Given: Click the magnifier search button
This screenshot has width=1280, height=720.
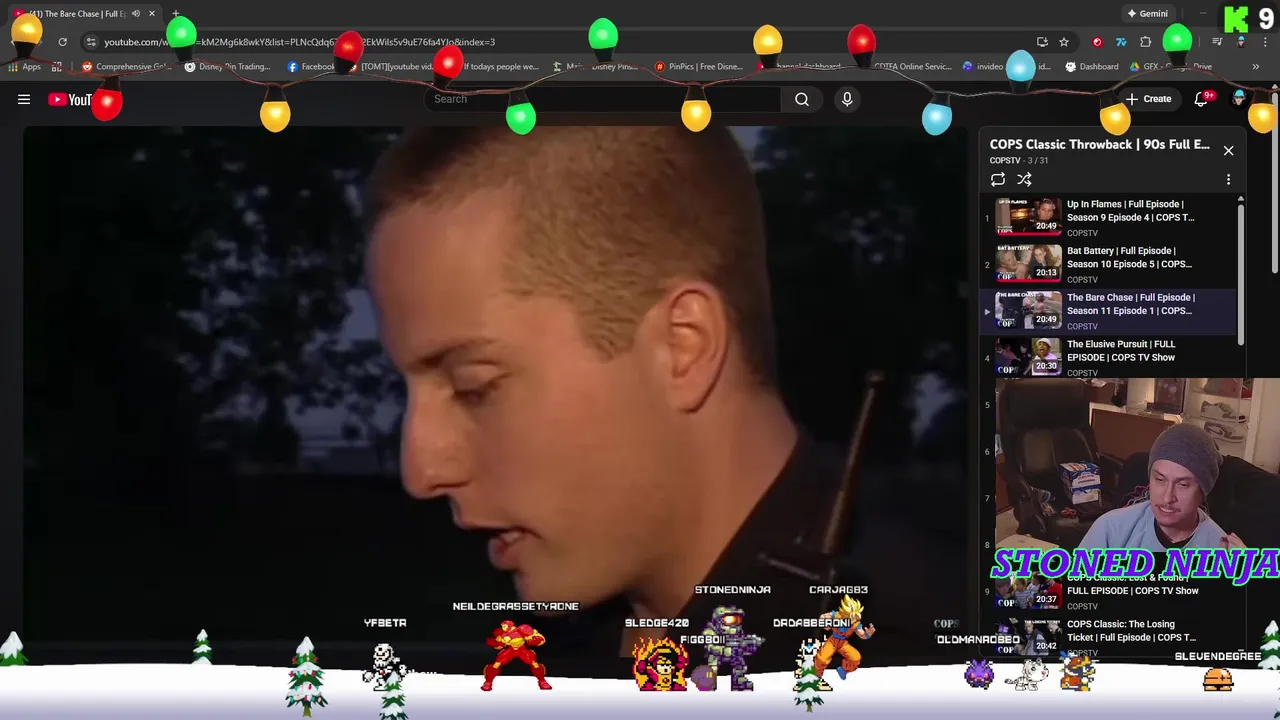Looking at the screenshot, I should pyautogui.click(x=802, y=99).
